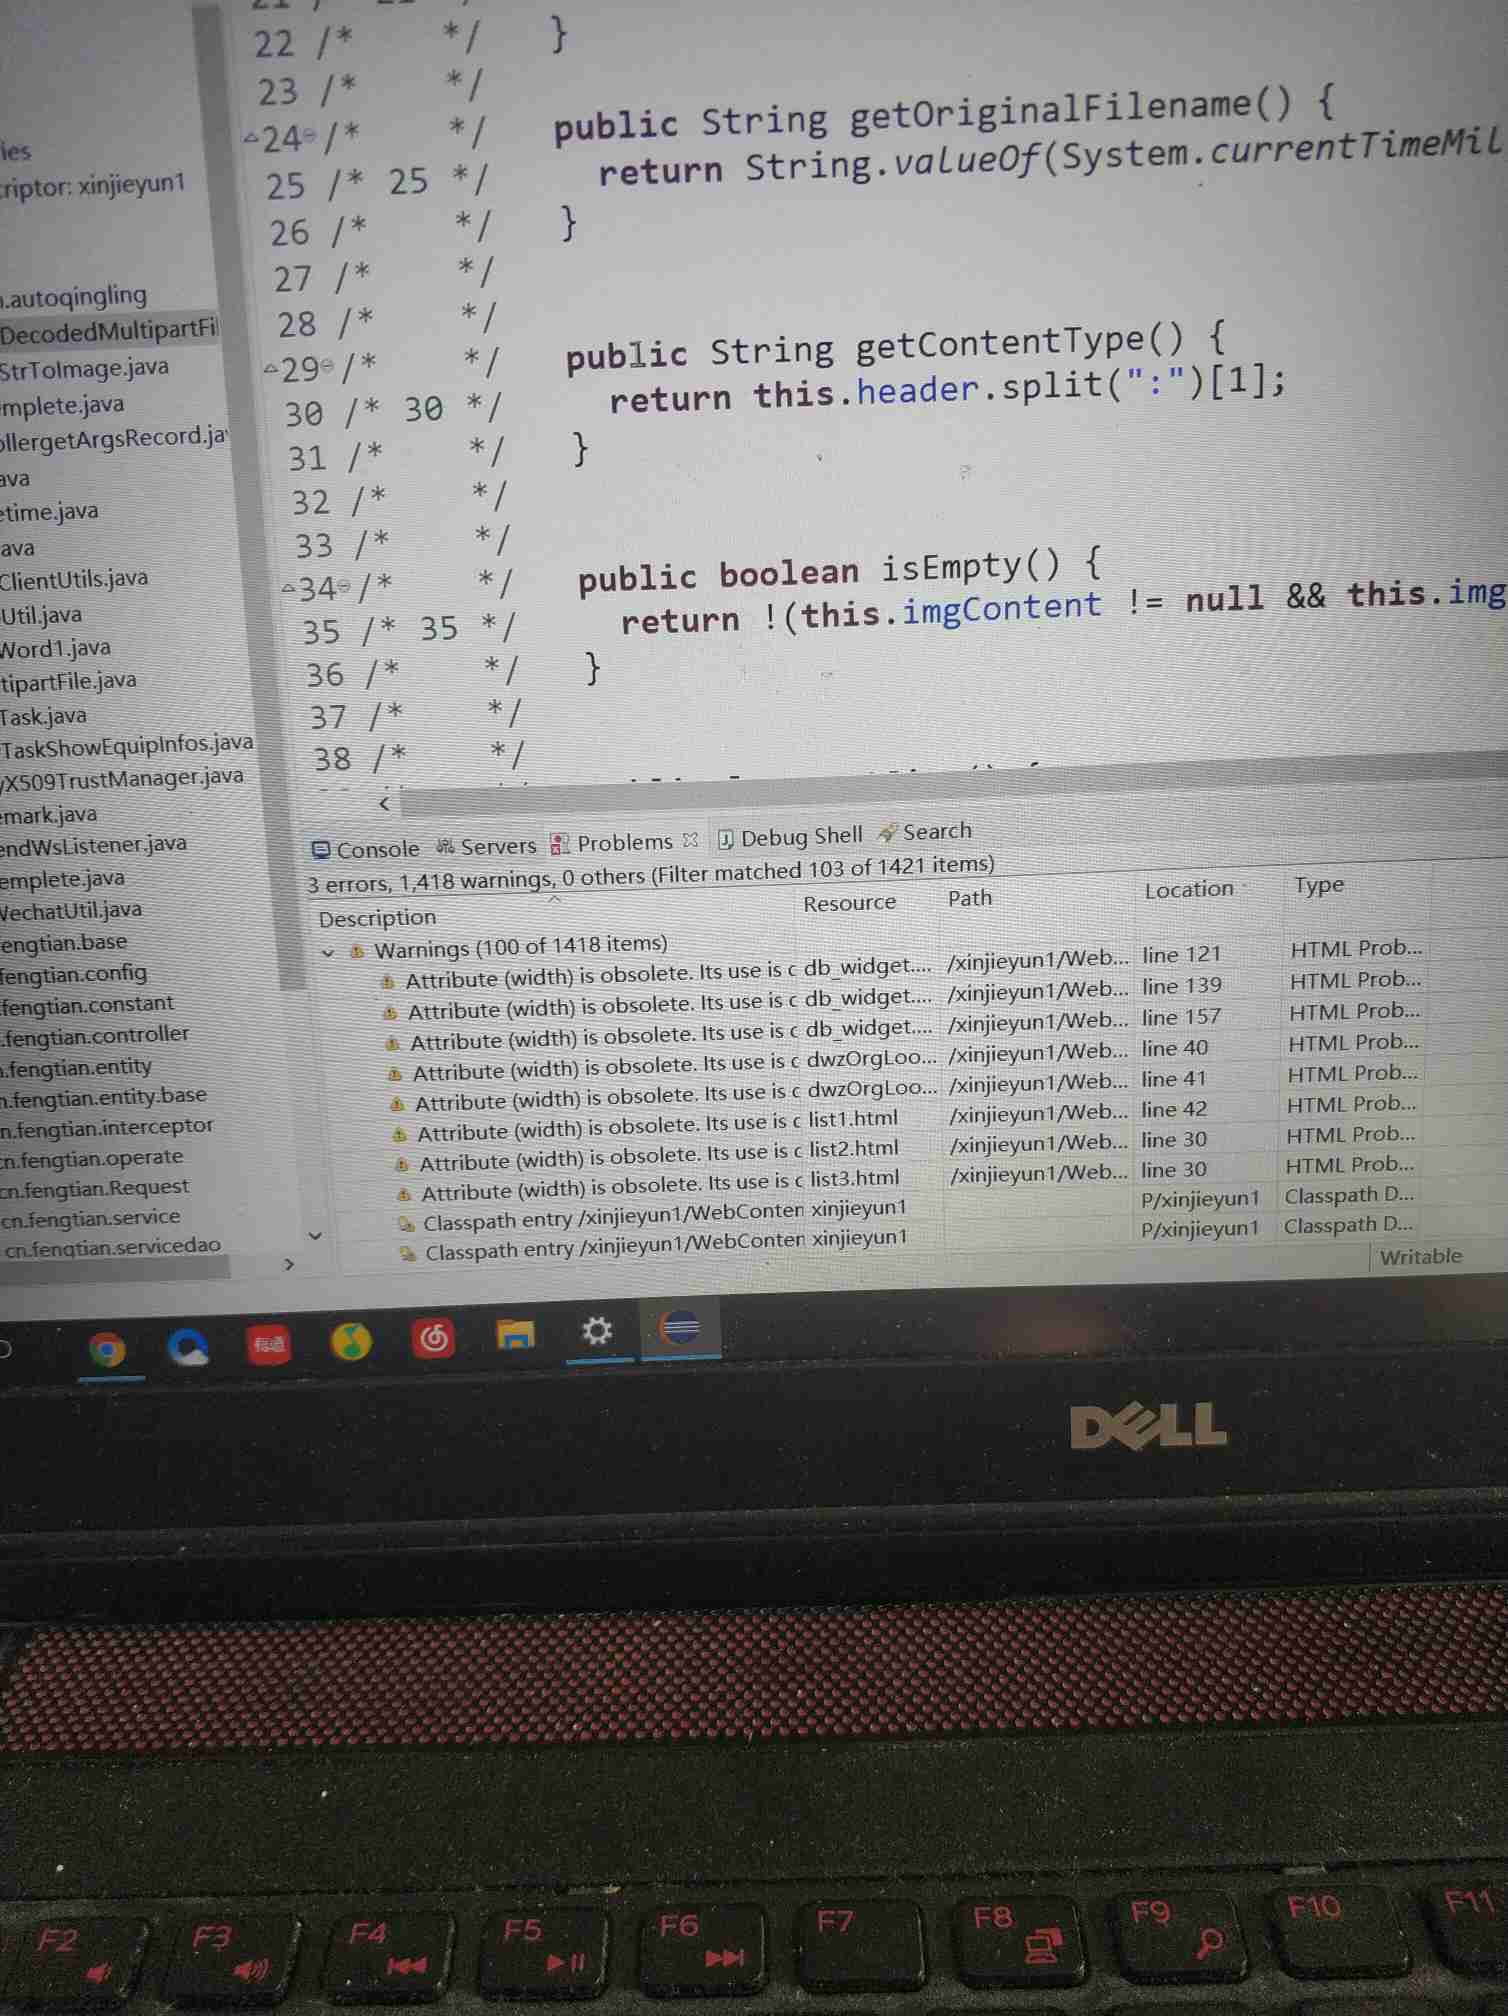The image size is (1508, 2016).
Task: Launch the red Youdao app icon
Action: pyautogui.click(x=269, y=1344)
